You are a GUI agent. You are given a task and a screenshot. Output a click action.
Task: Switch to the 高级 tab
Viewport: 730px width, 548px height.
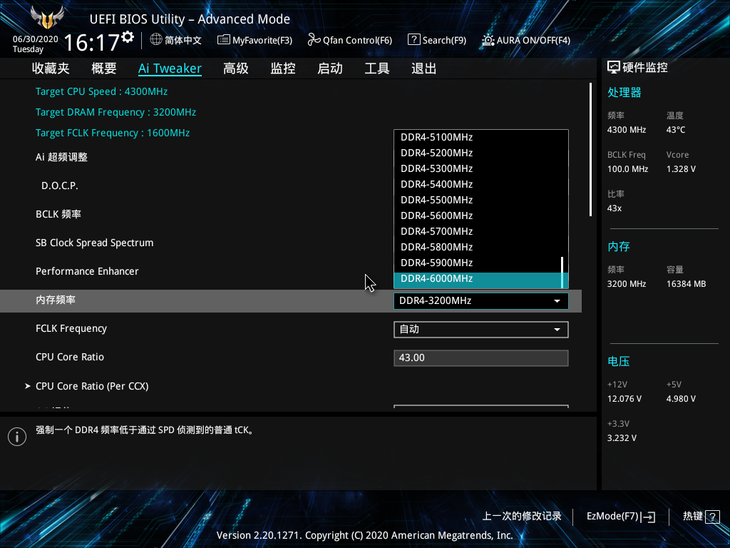pos(236,68)
